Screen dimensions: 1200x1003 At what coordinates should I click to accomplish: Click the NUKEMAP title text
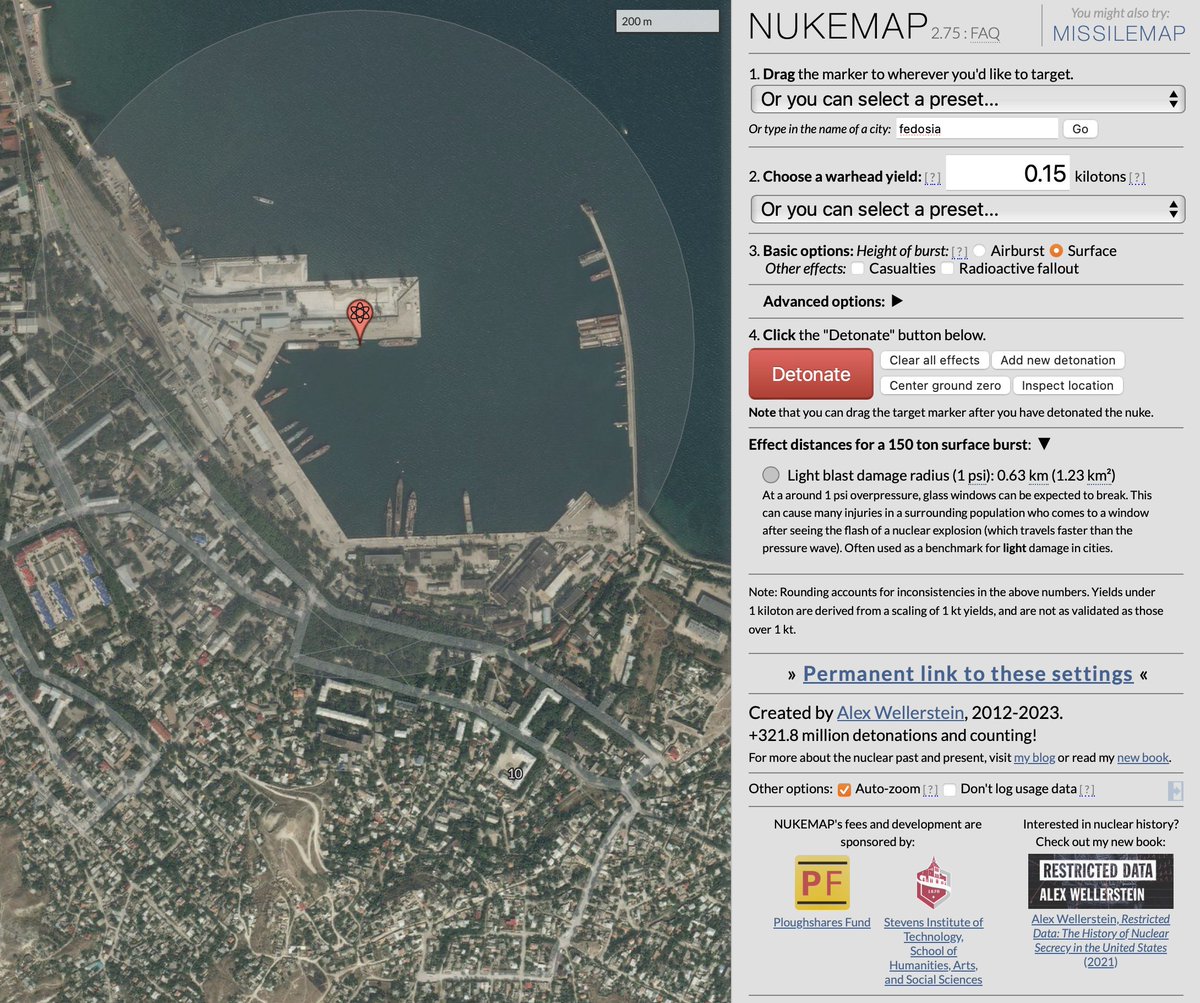[837, 27]
